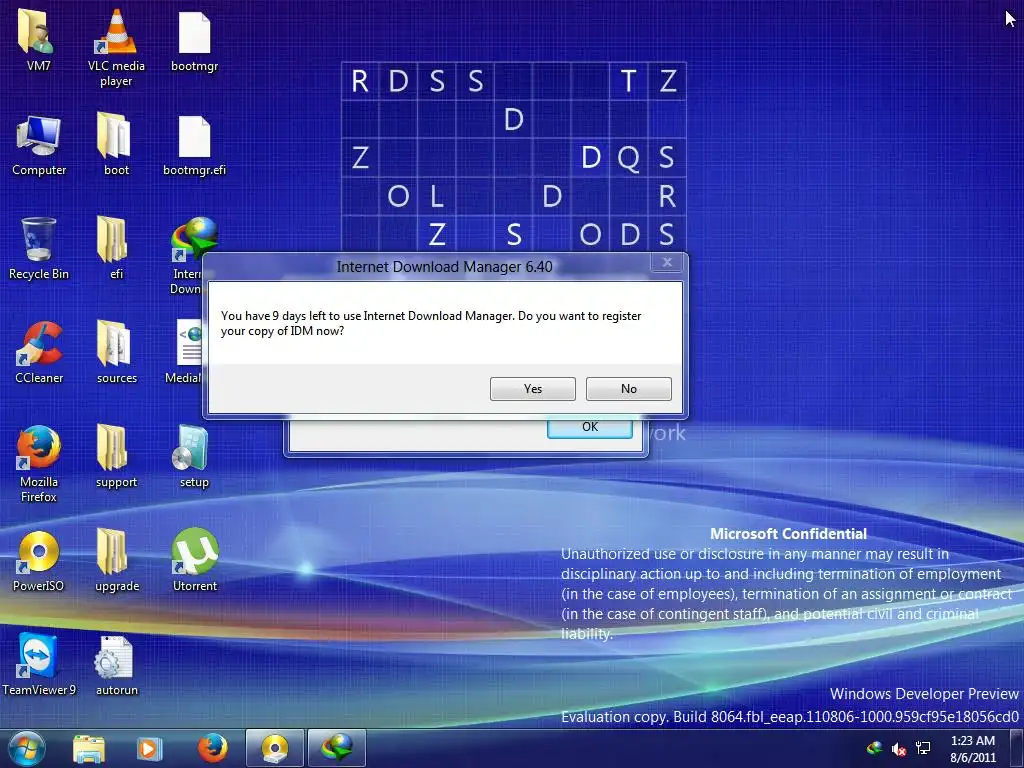Launch Mozilla Firefox desktop shortcut
This screenshot has width=1024, height=768.
point(39,464)
